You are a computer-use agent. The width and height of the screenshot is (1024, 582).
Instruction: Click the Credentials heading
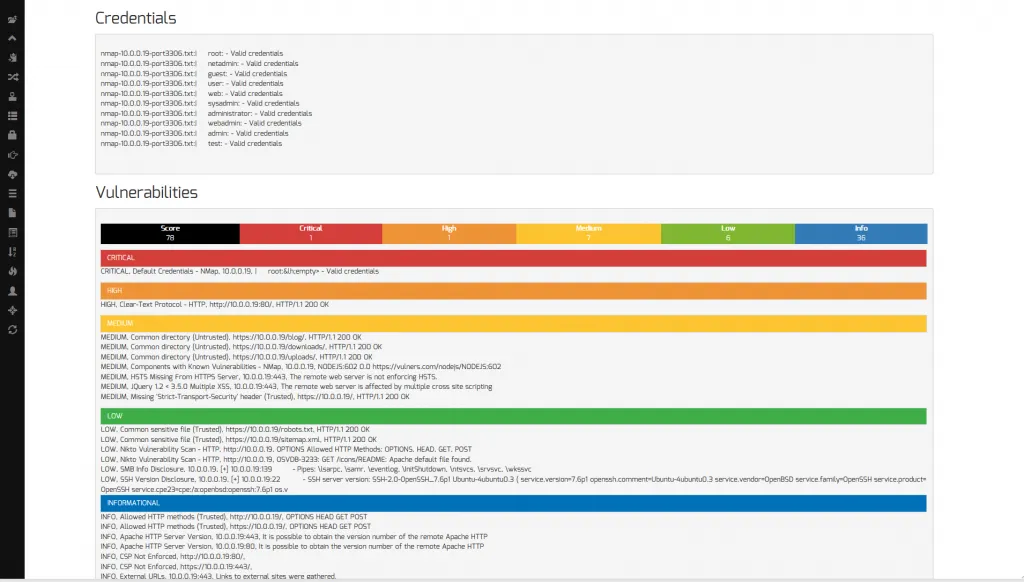click(136, 18)
